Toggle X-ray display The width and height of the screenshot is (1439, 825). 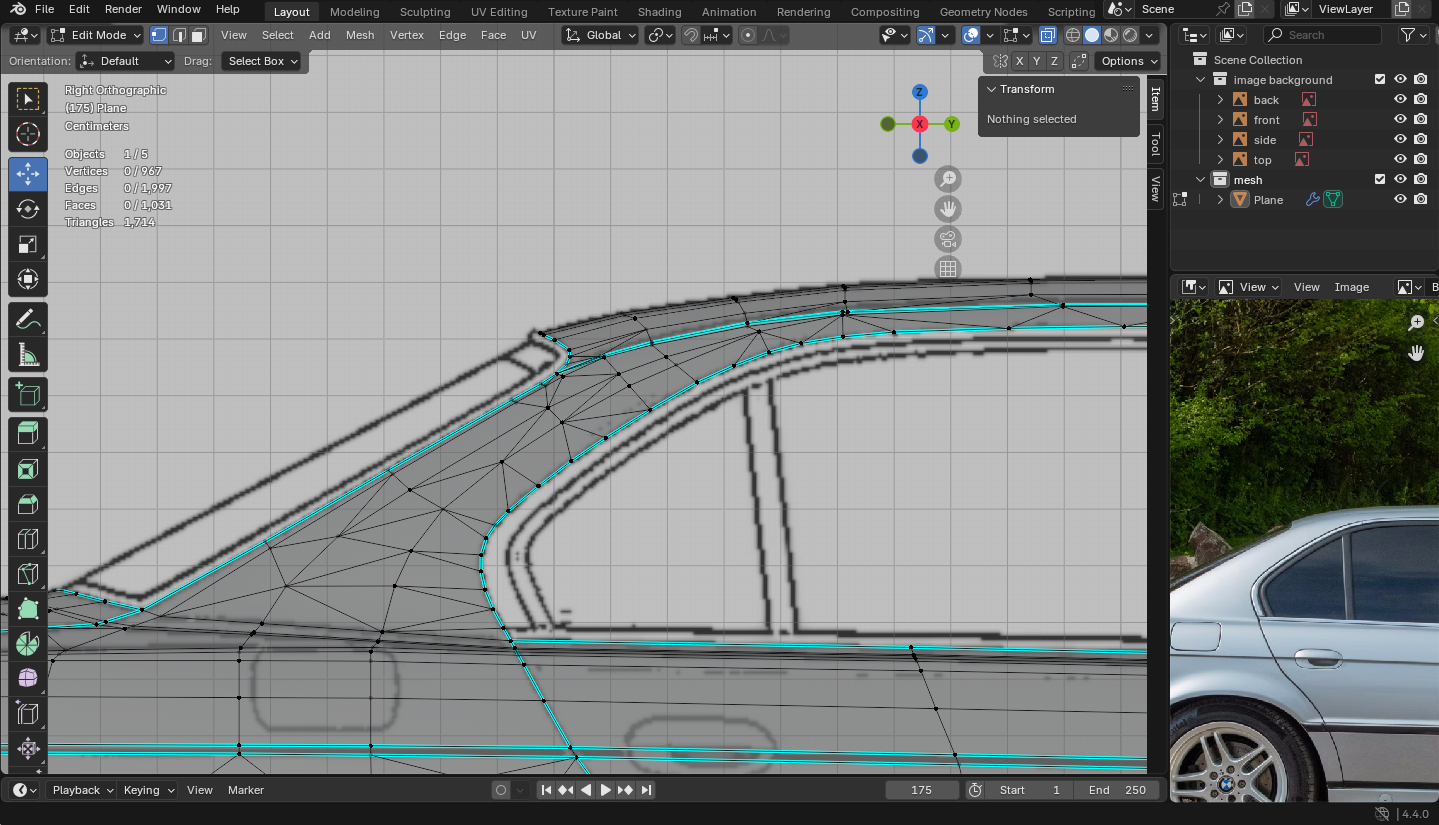(x=1047, y=35)
